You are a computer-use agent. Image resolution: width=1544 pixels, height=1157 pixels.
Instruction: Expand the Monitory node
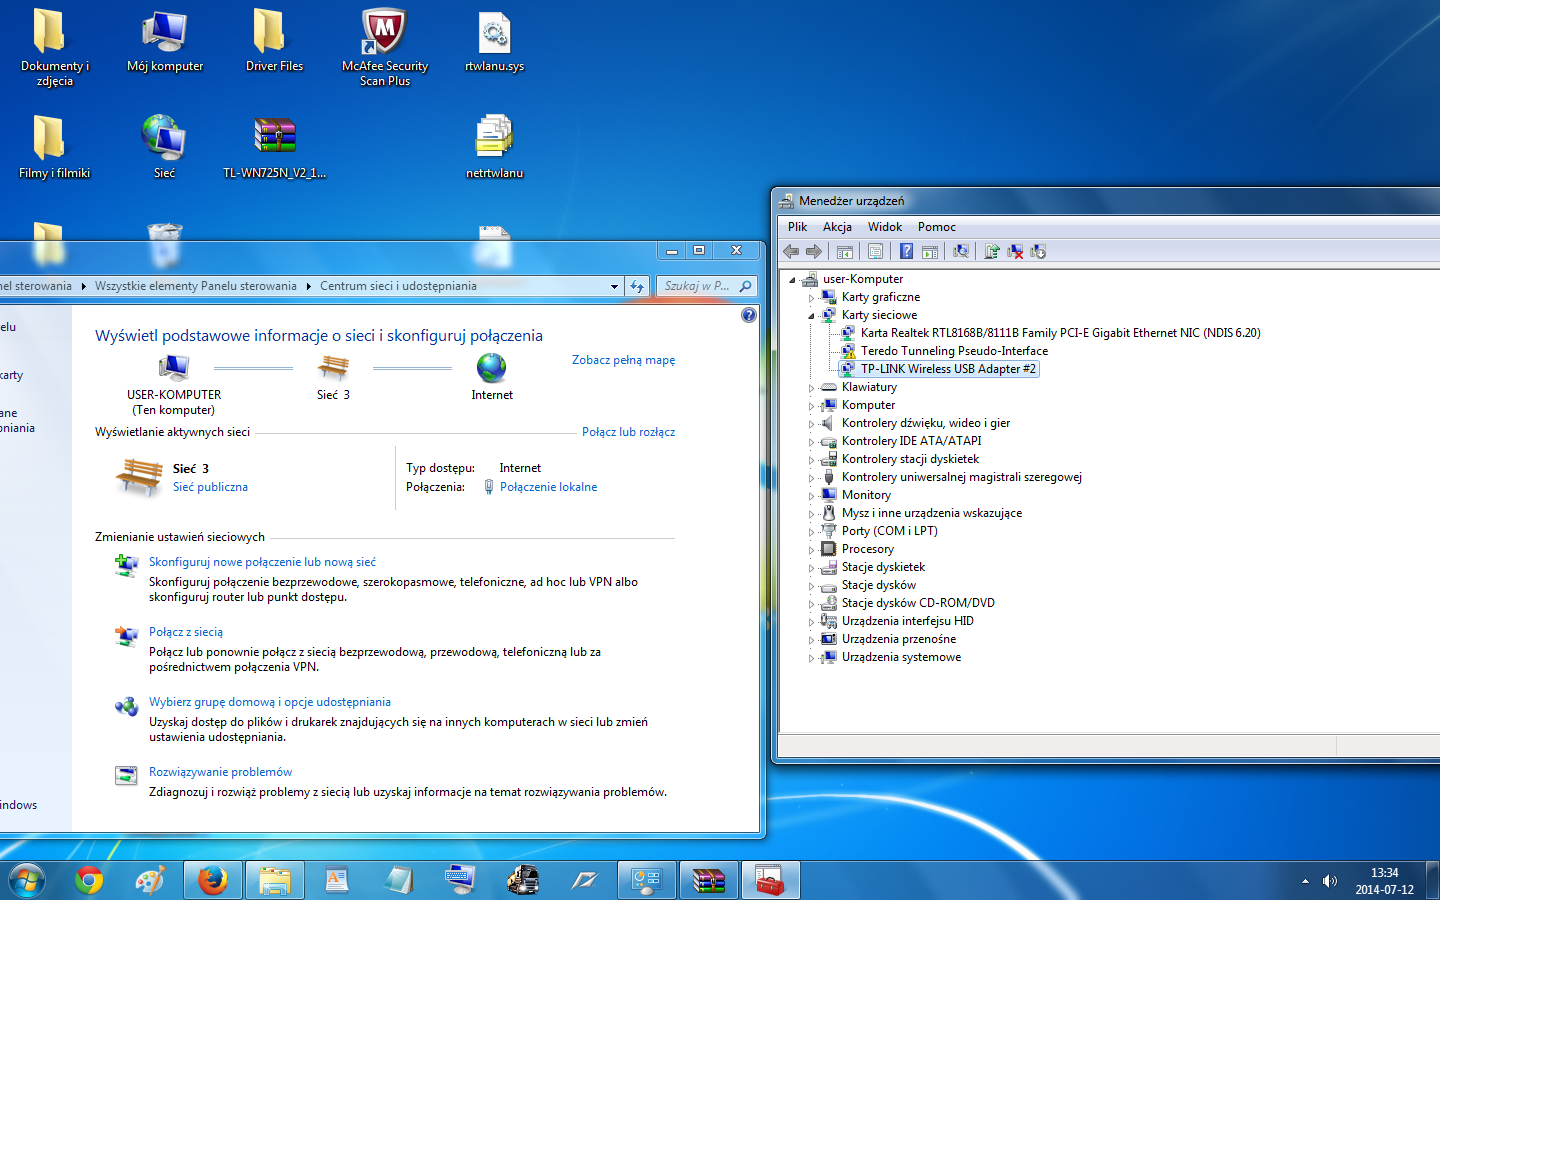811,496
